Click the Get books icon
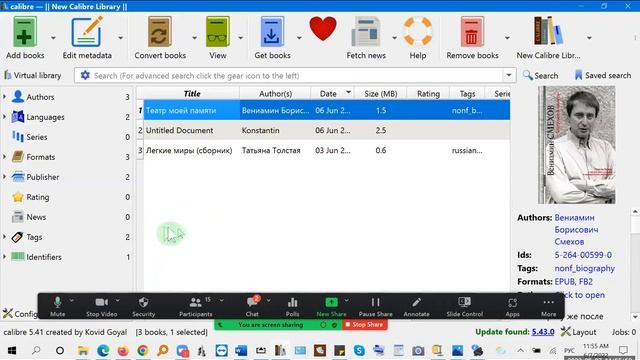Viewport: 640px width, 360px height. pos(272,32)
